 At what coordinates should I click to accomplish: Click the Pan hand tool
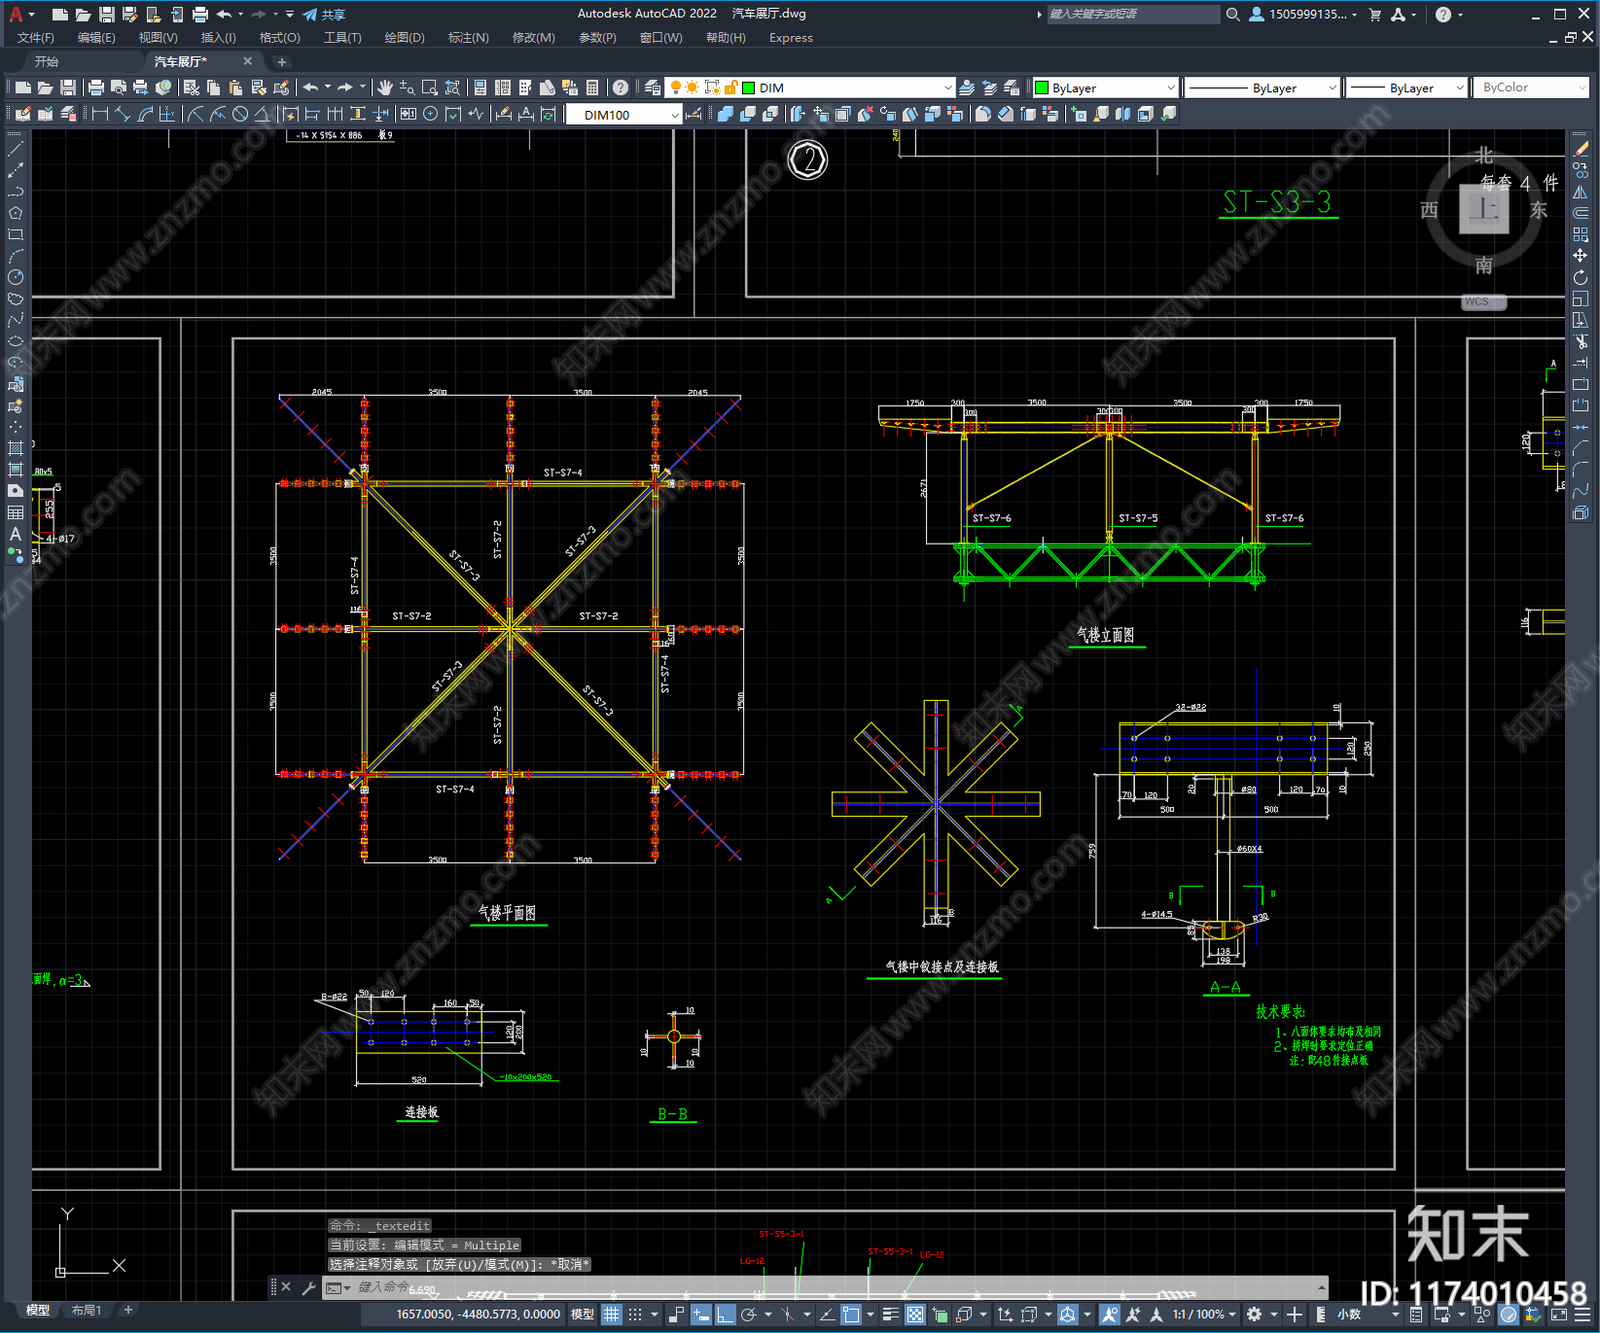[385, 88]
